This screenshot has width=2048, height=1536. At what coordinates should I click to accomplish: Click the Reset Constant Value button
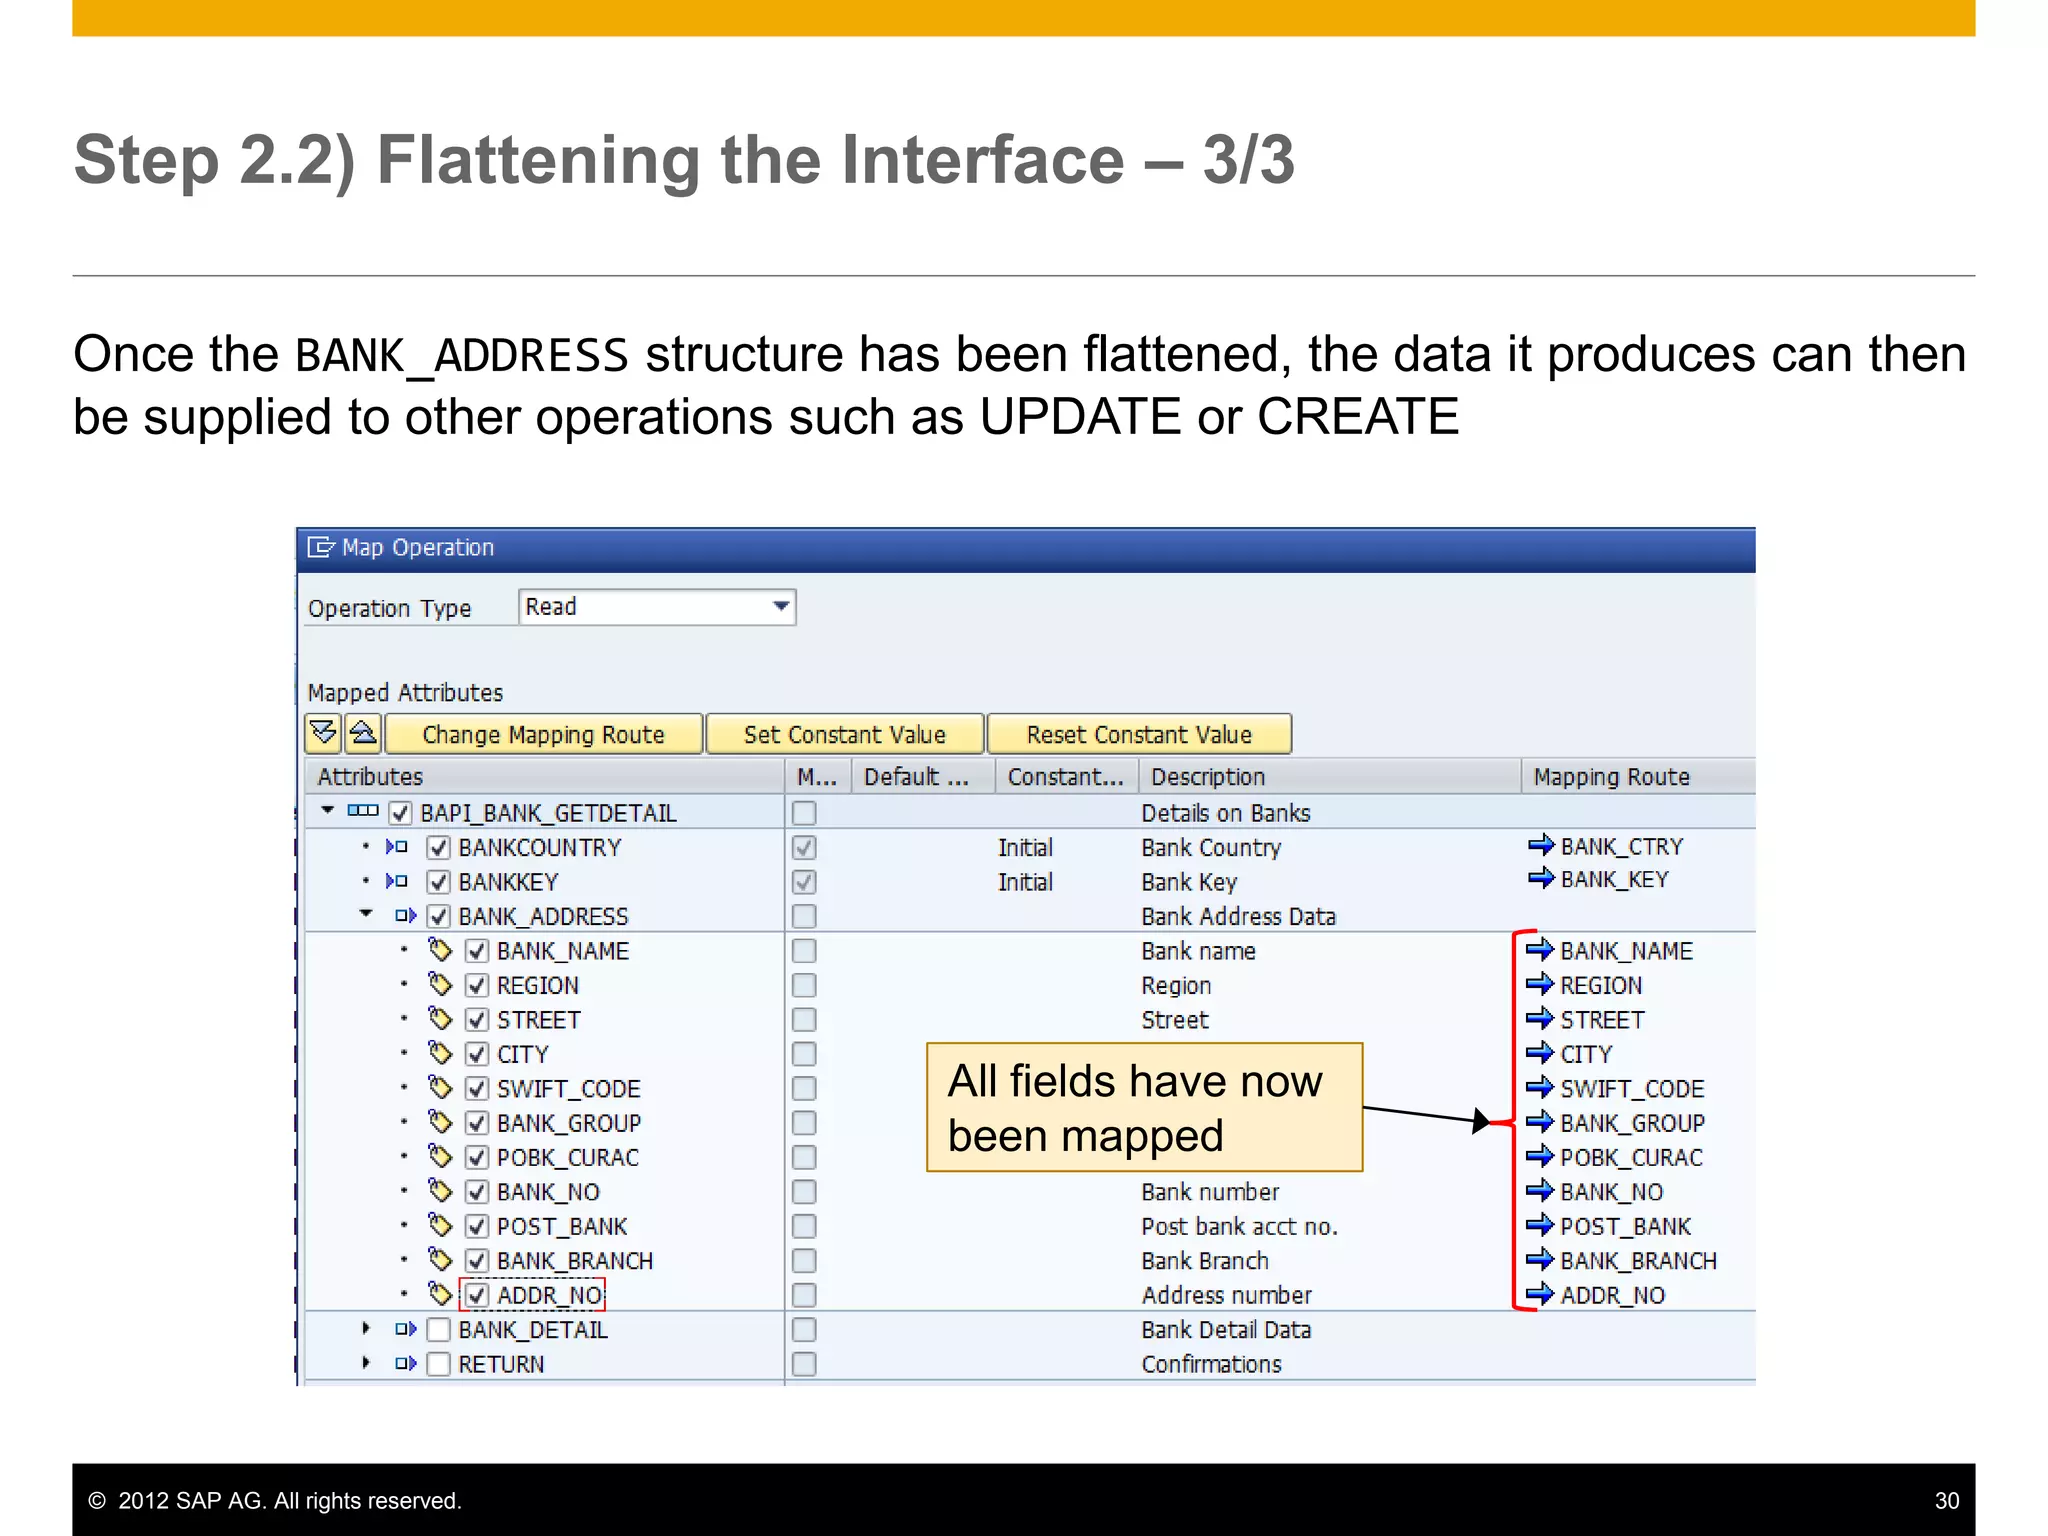1139,734
